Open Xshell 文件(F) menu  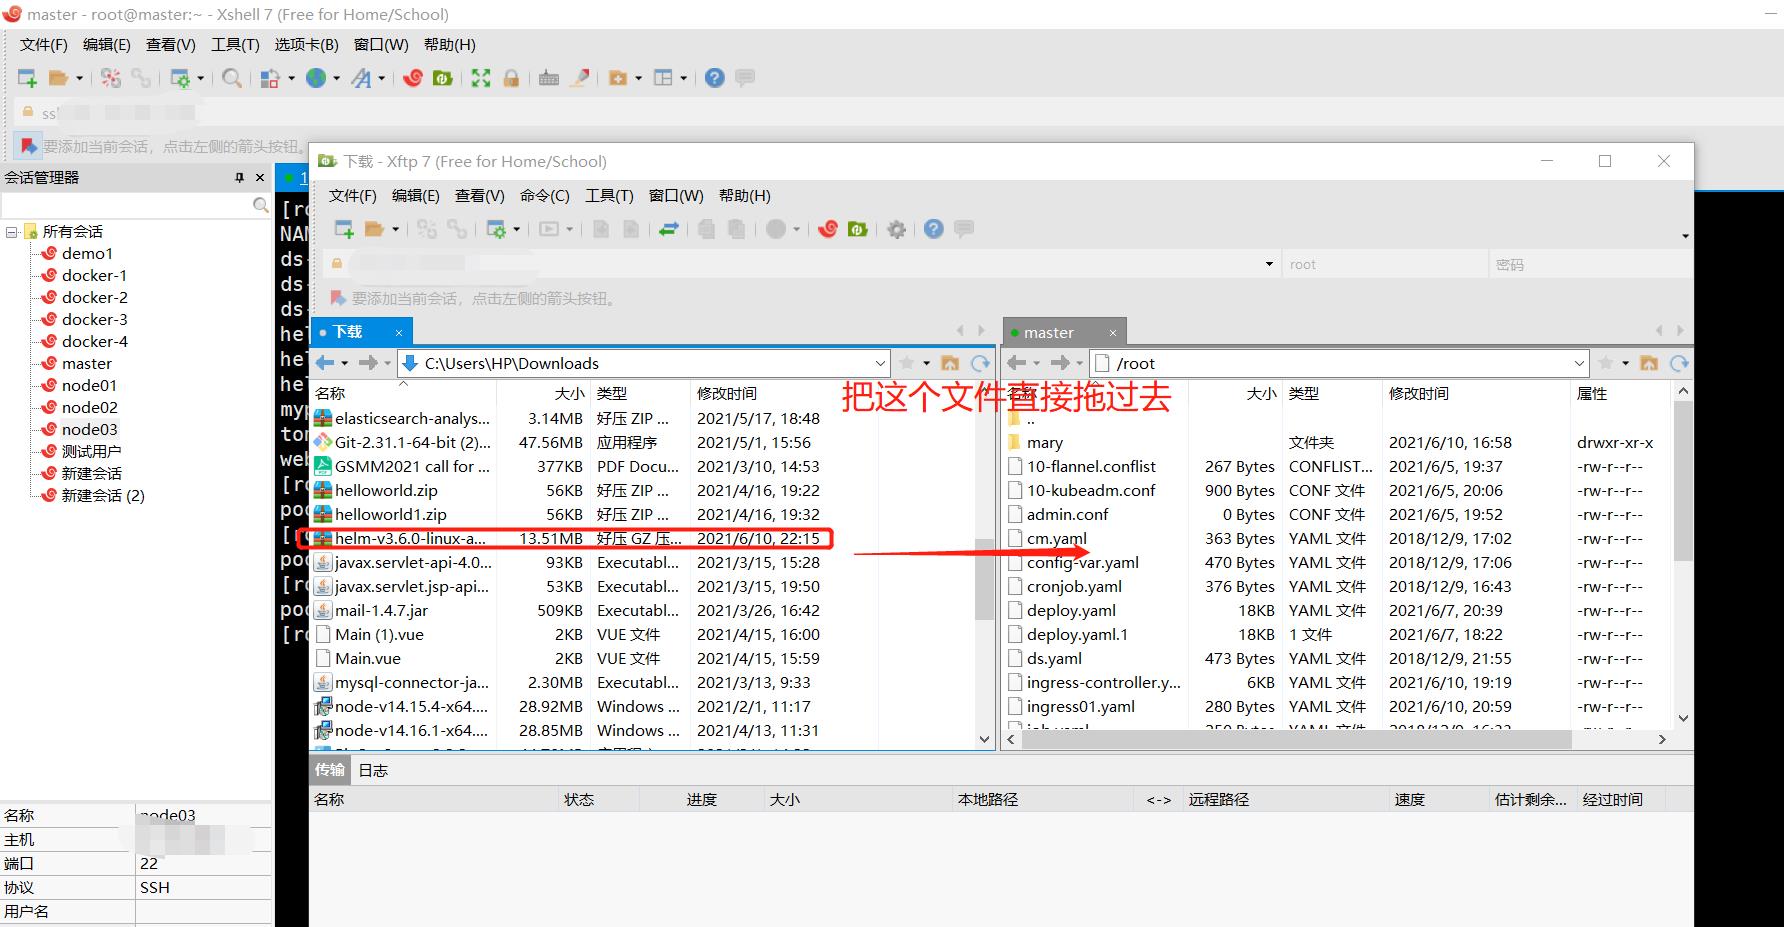click(x=44, y=44)
